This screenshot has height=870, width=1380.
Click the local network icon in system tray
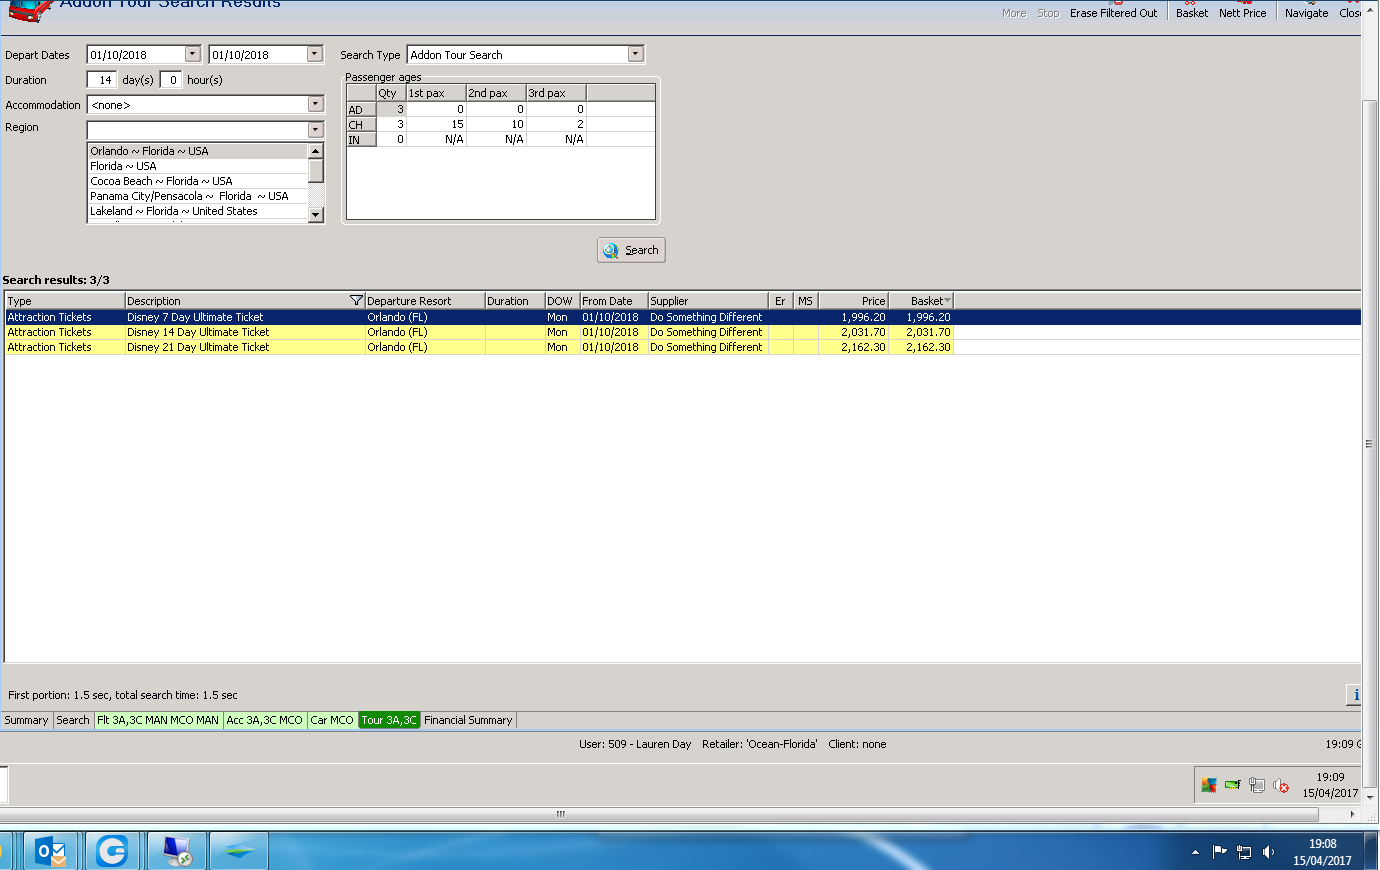[1244, 852]
